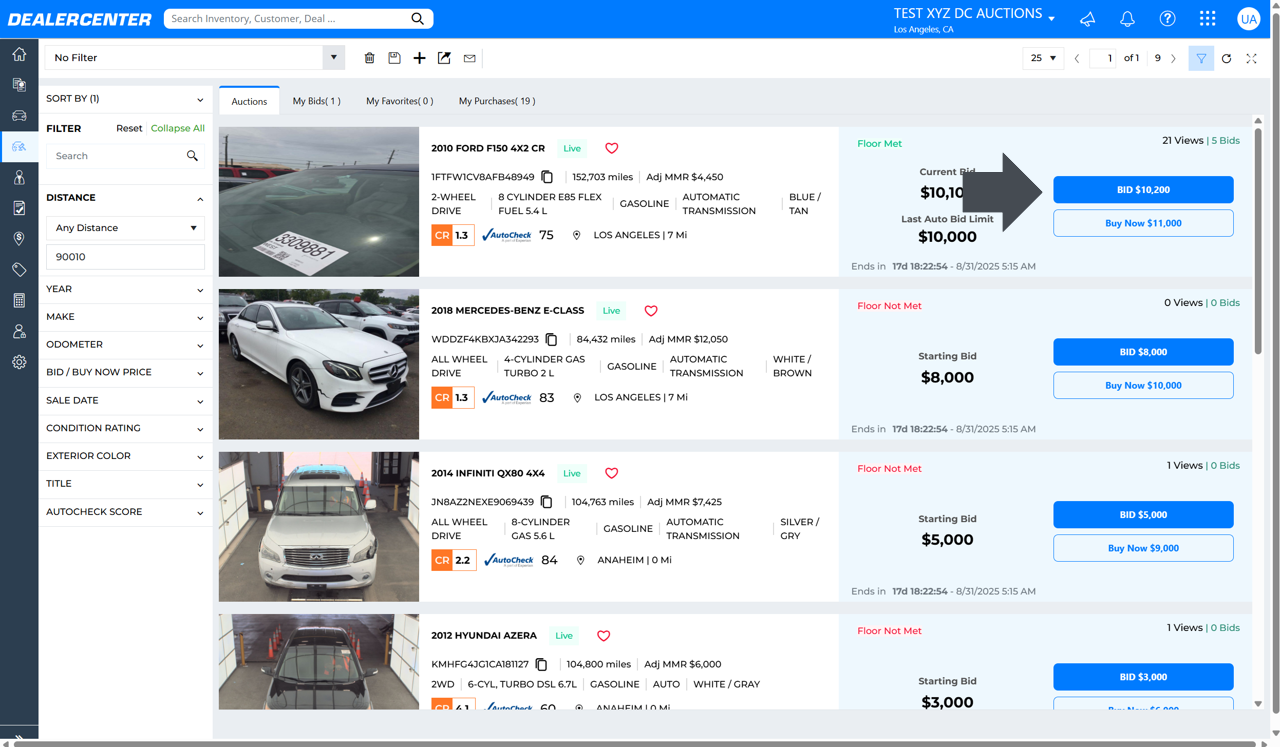Image resolution: width=1280 pixels, height=747 pixels.
Task: Click the refresh list icon
Action: tap(1226, 58)
